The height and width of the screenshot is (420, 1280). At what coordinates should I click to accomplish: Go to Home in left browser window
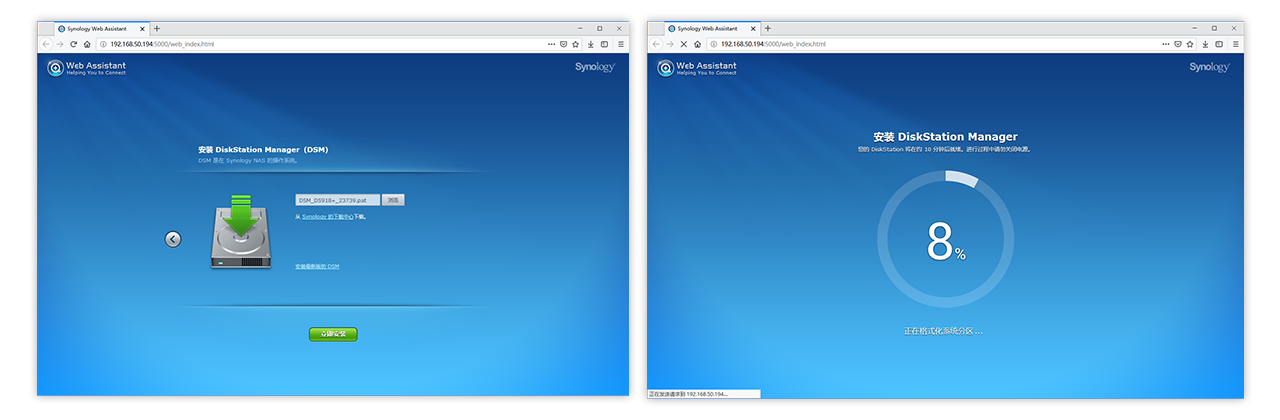[x=87, y=44]
